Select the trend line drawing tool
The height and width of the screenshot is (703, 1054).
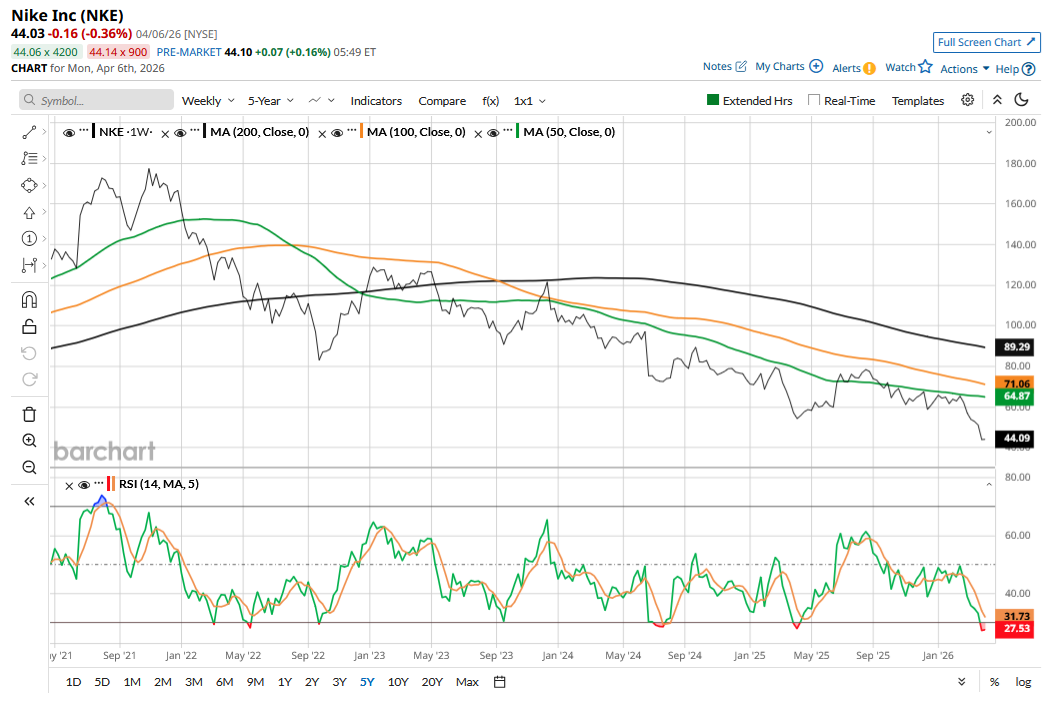29,132
